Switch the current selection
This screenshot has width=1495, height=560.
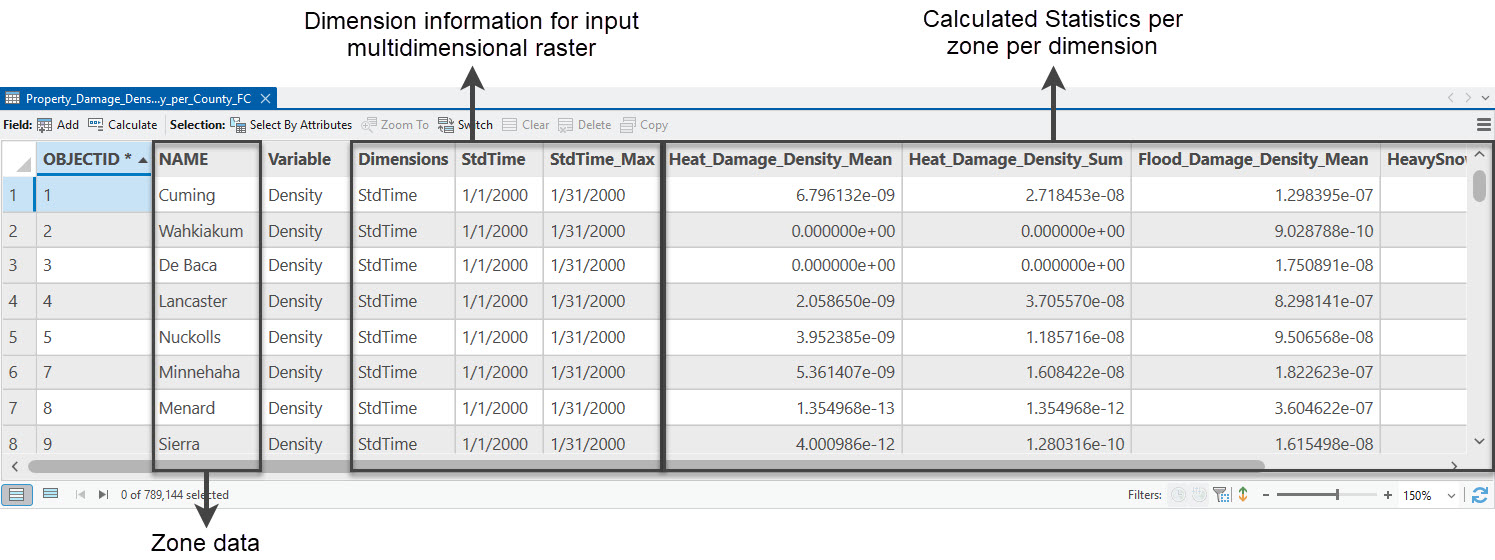tap(465, 125)
